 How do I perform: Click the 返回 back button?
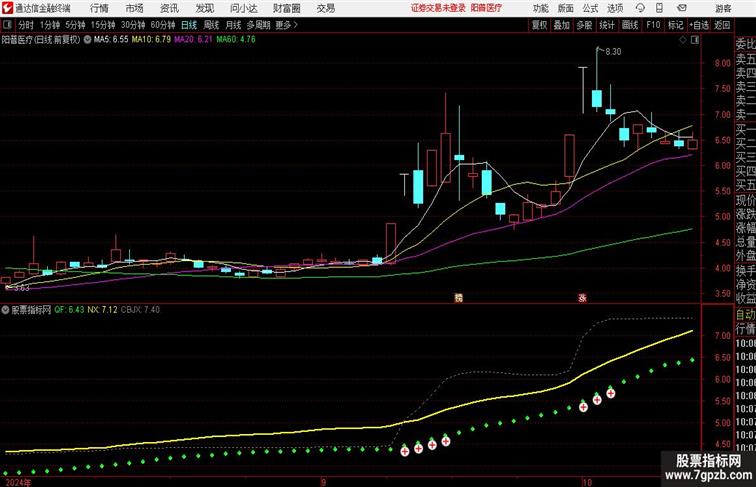[722, 25]
